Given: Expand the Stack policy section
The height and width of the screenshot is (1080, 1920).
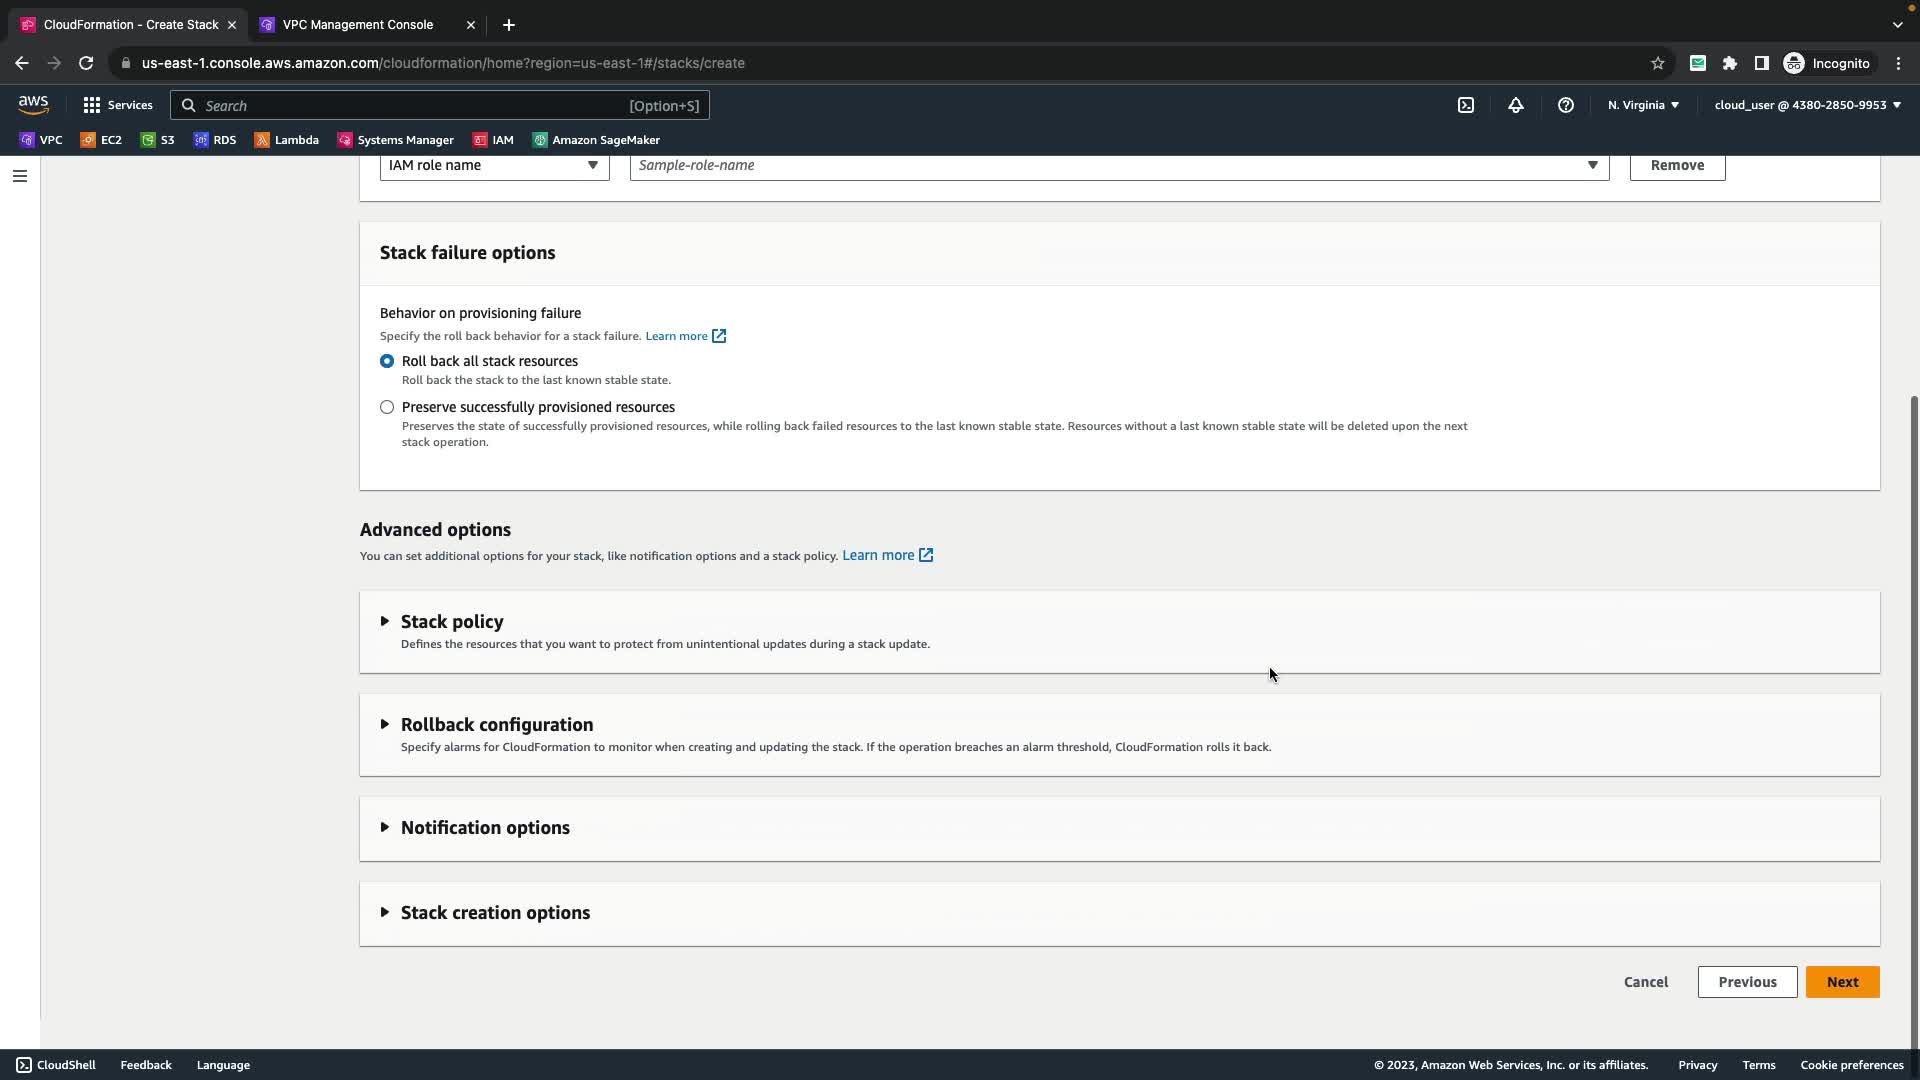Looking at the screenshot, I should click(x=451, y=622).
